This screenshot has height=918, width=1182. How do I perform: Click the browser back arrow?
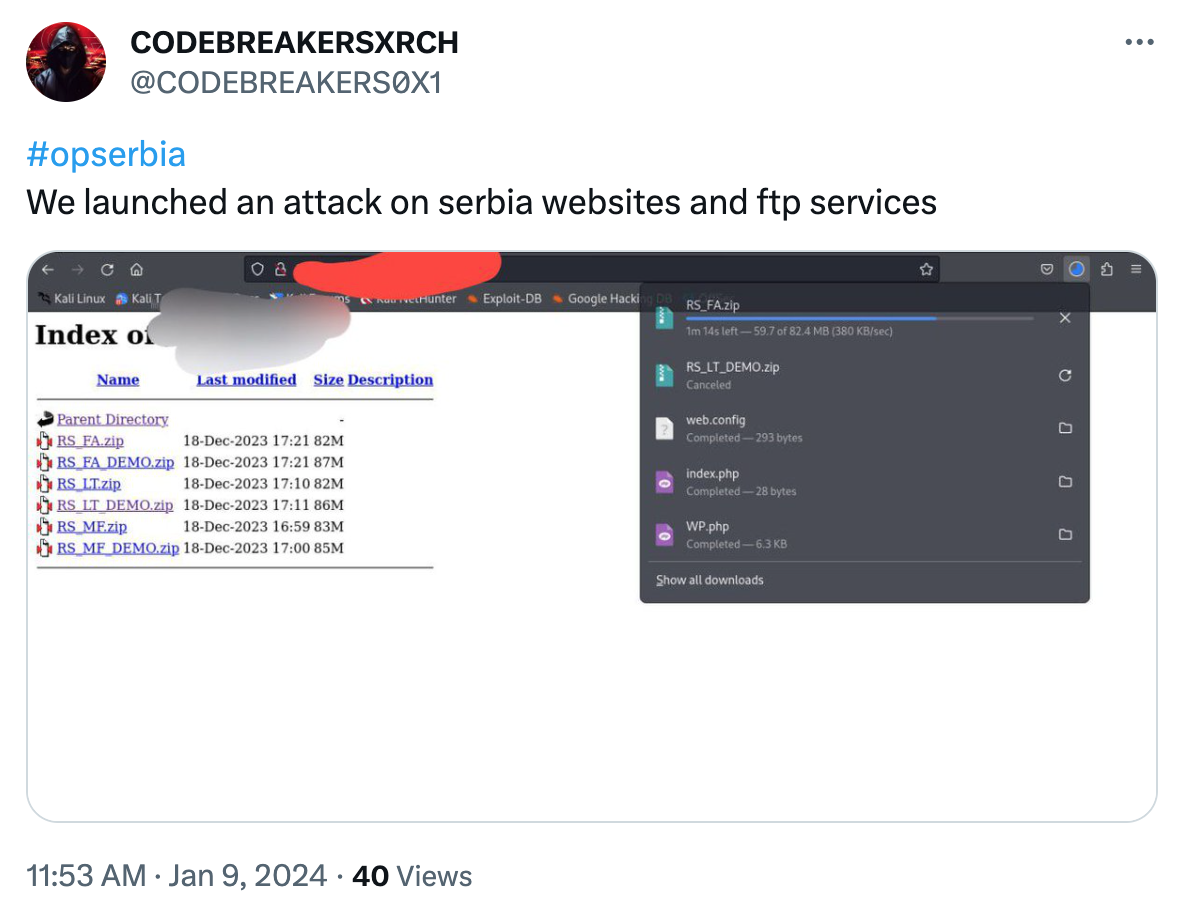48,269
